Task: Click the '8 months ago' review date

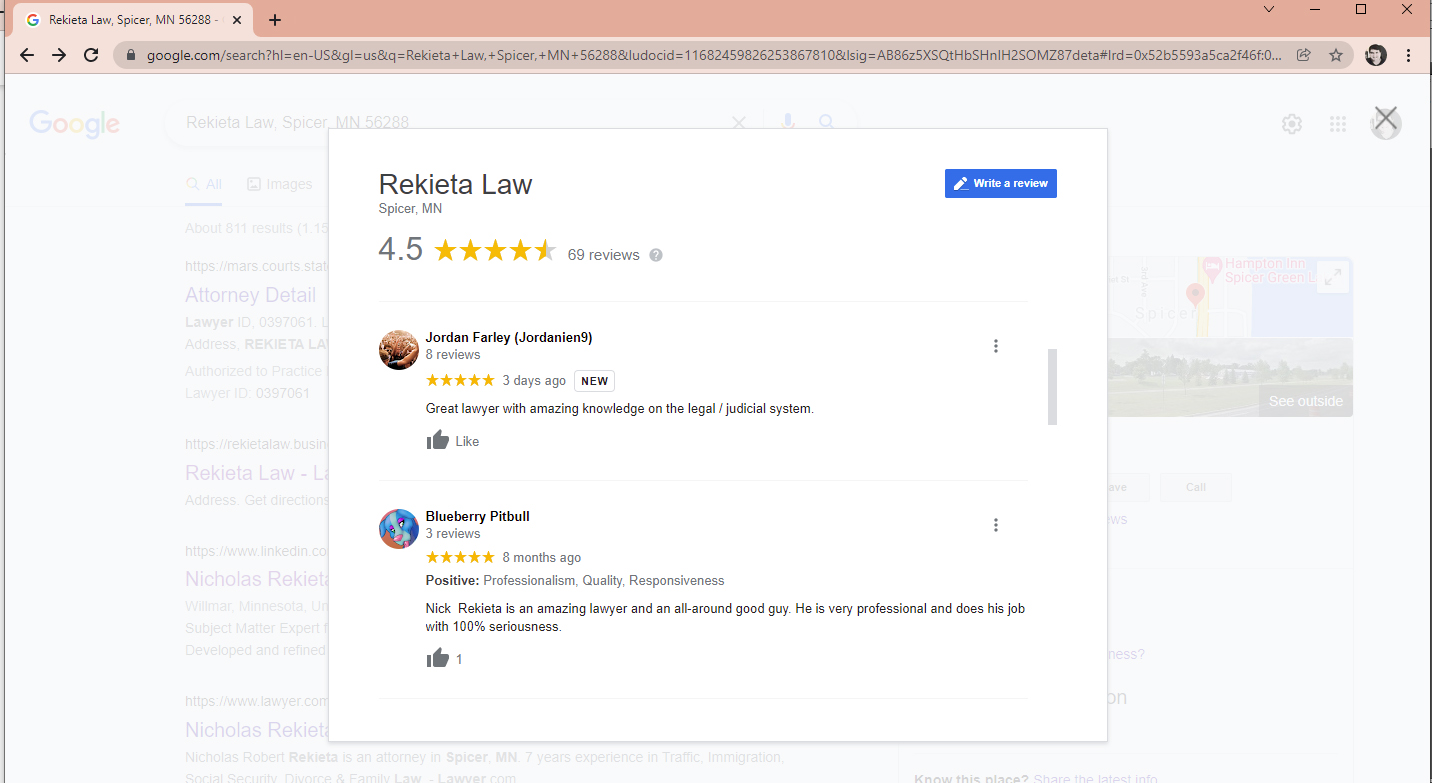Action: (541, 558)
